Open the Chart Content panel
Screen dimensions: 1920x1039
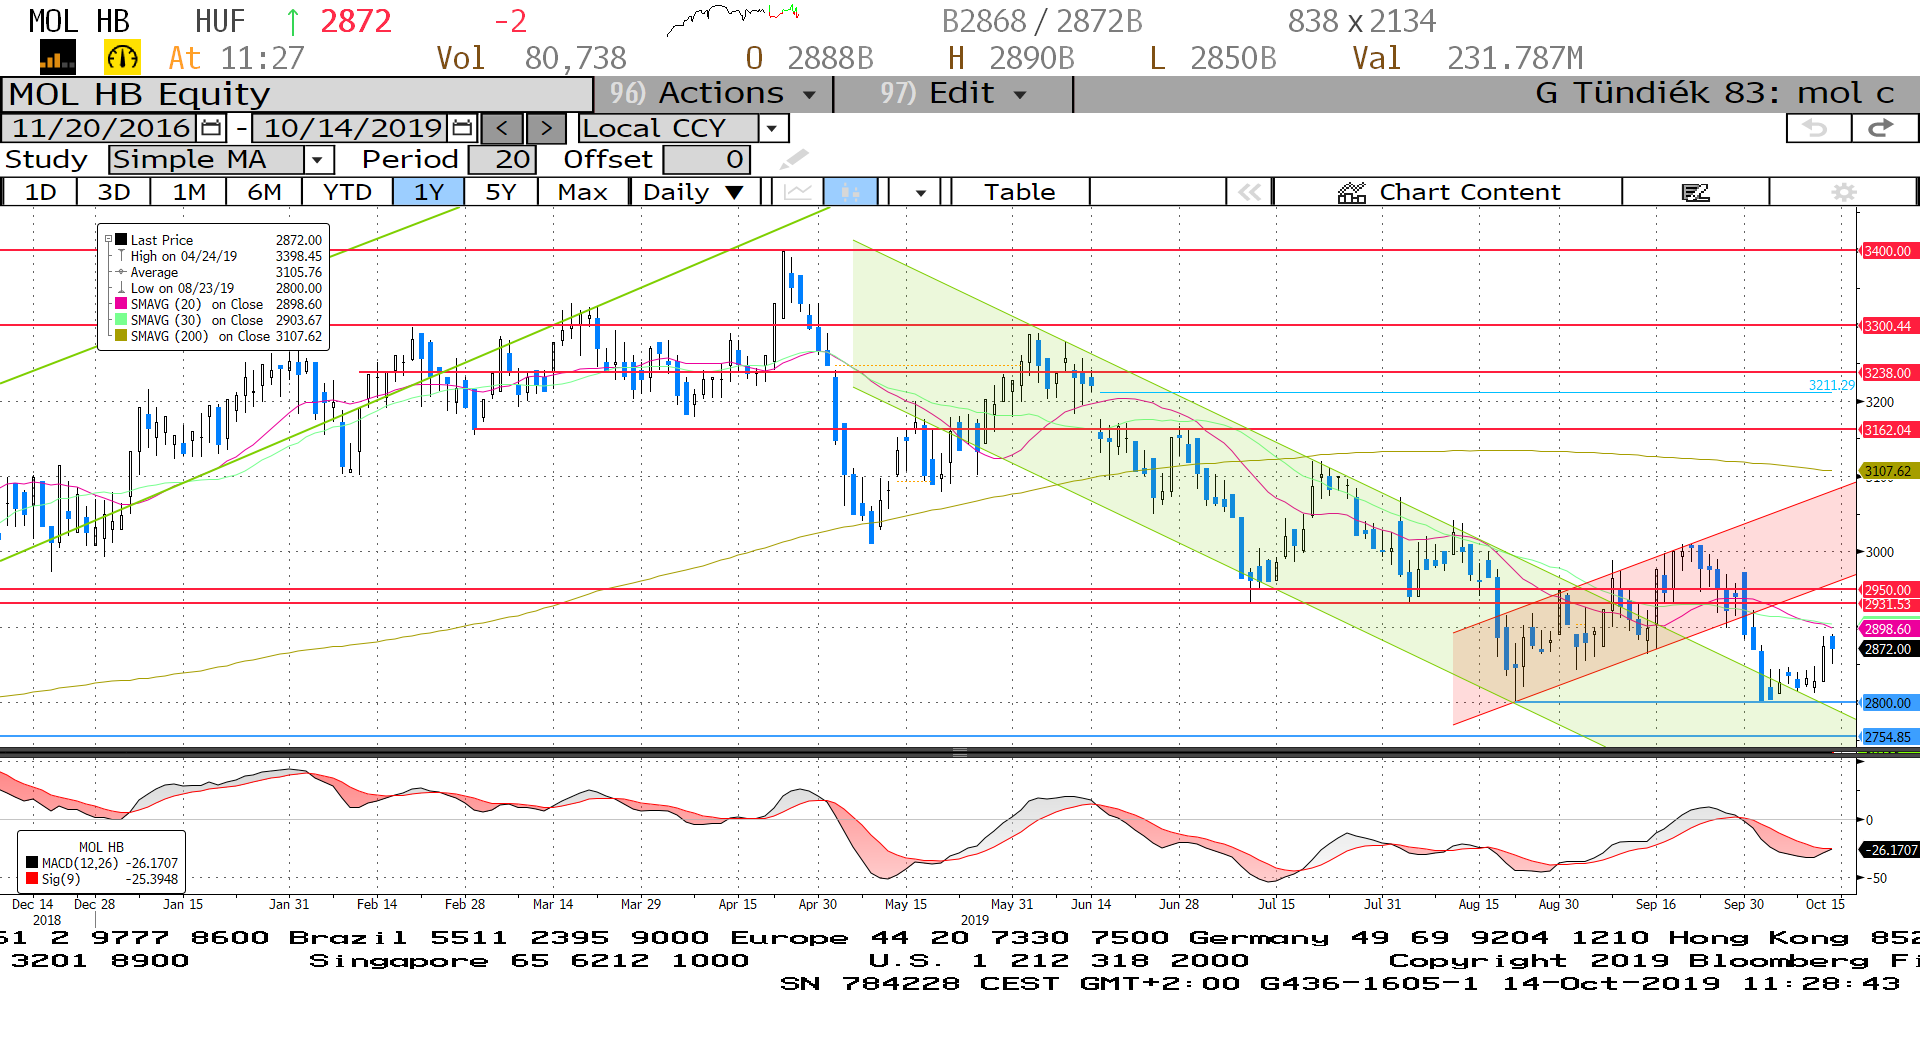pos(1447,192)
